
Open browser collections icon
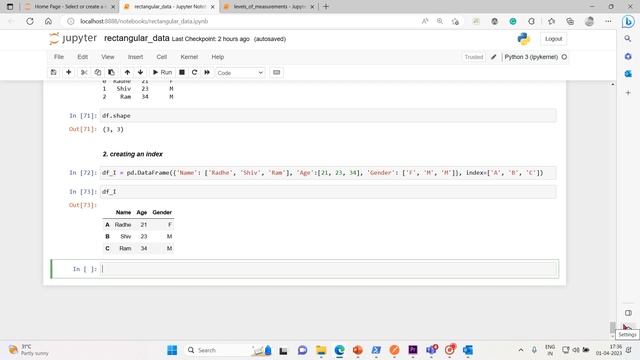pos(570,21)
